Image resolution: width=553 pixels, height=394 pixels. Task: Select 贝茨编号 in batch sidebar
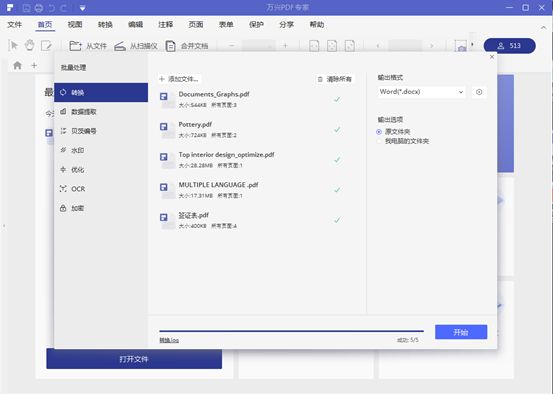coord(101,131)
